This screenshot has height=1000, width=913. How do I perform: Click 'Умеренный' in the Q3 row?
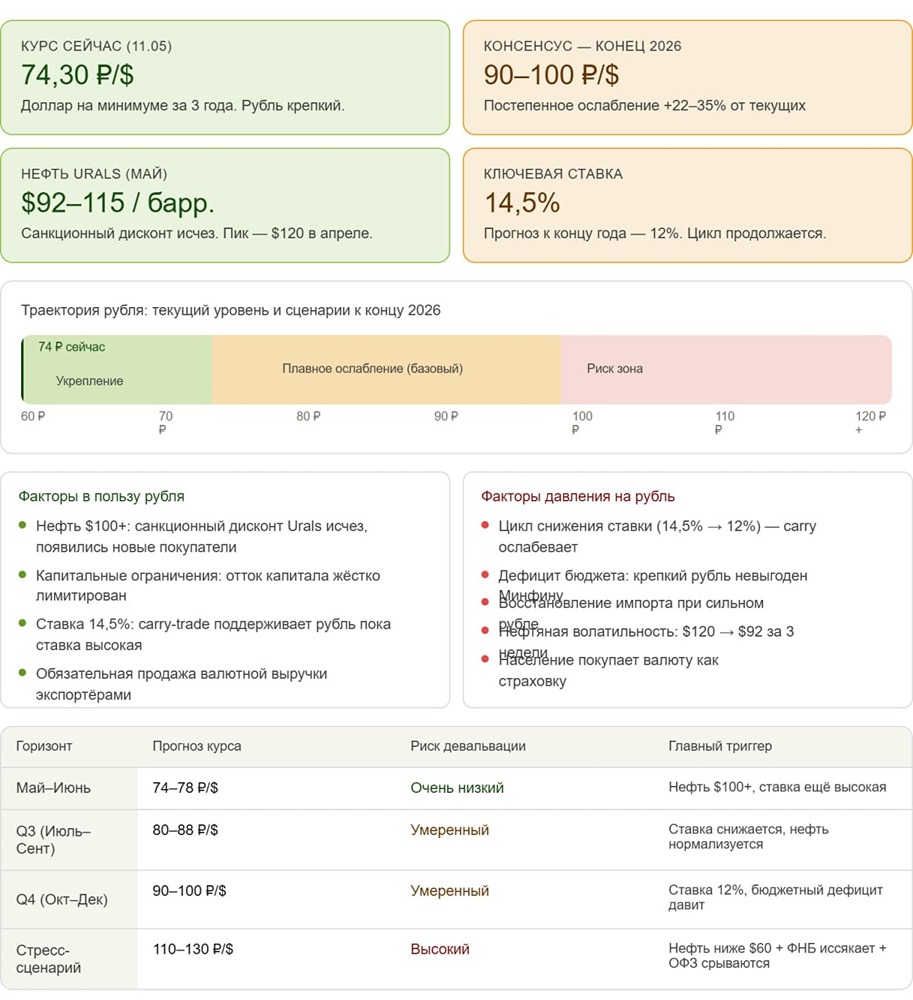[449, 830]
